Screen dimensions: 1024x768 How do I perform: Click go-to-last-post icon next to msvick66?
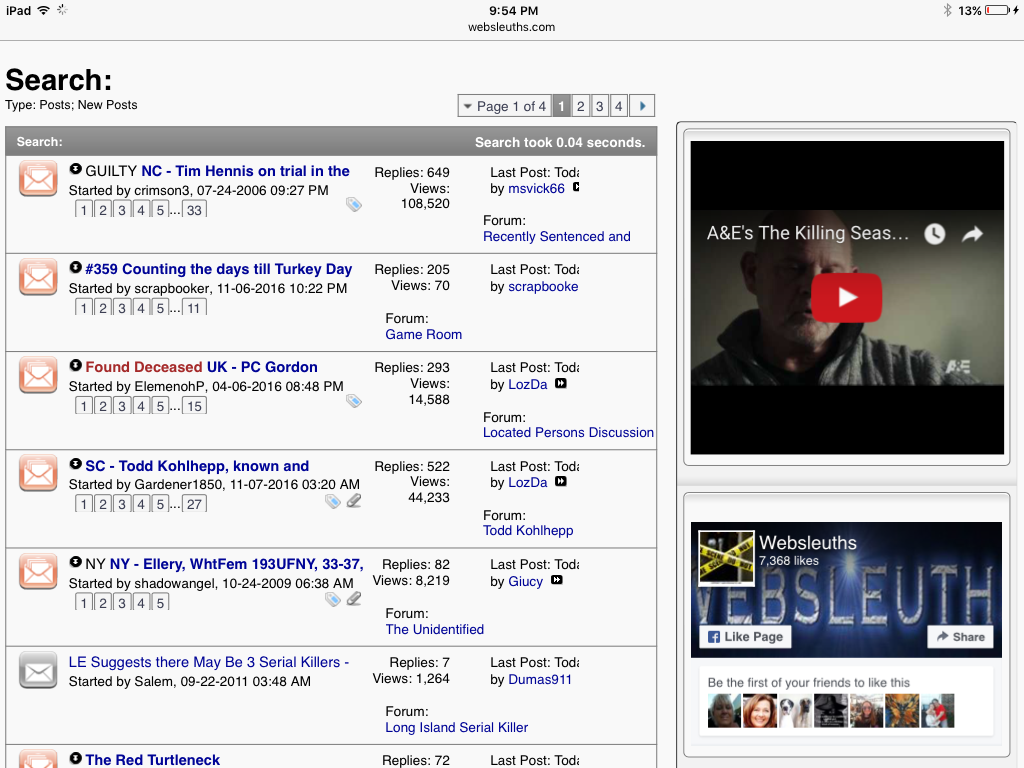(x=576, y=188)
